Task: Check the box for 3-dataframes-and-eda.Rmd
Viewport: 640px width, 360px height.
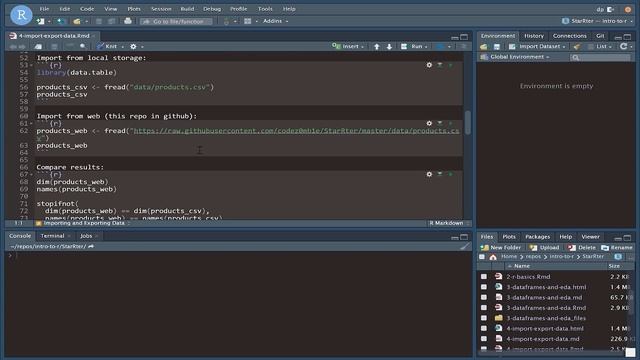Action: click(x=484, y=308)
